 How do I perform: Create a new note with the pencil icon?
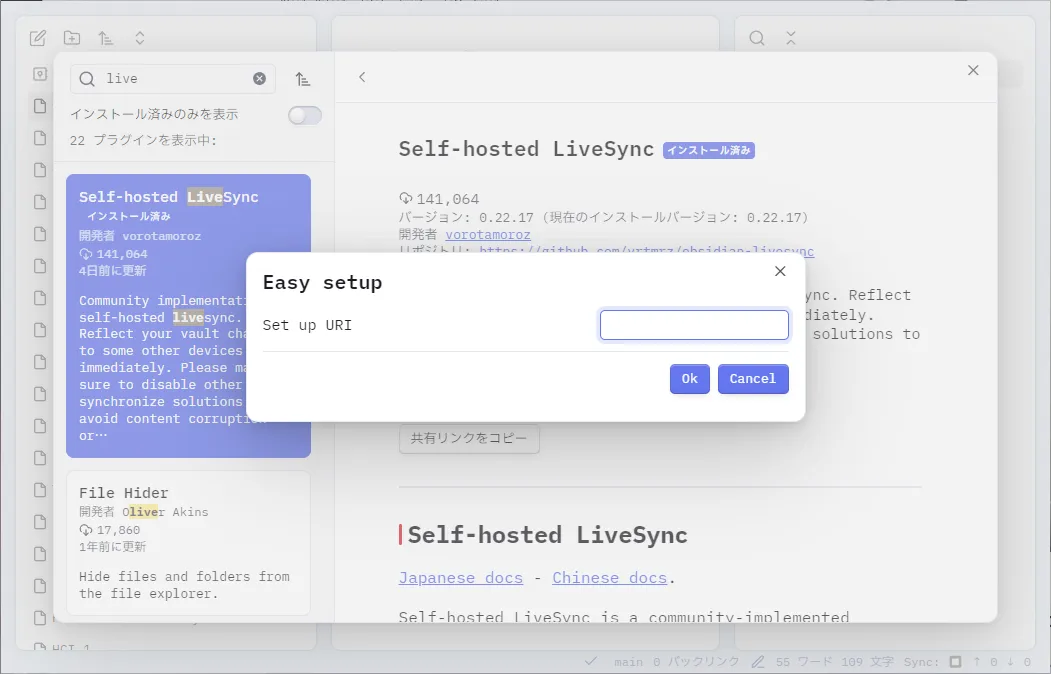click(38, 37)
